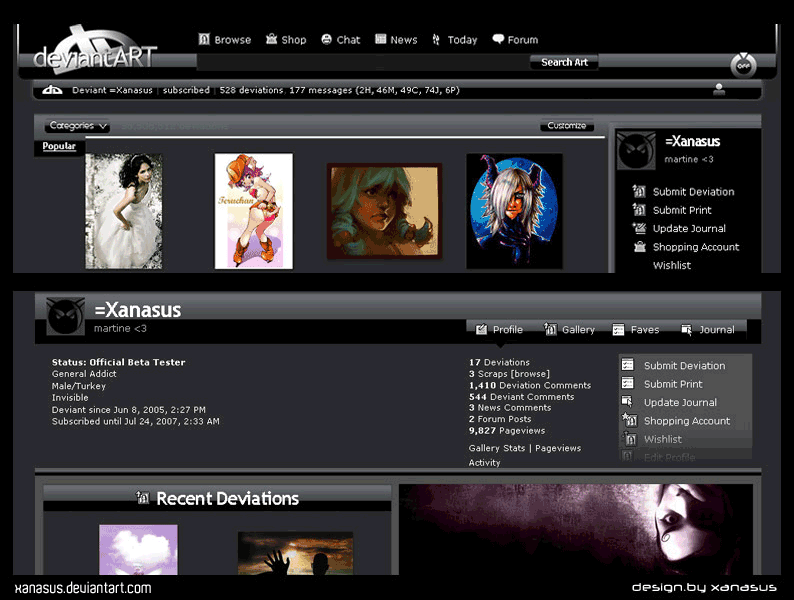This screenshot has width=794, height=600.
Task: Click Xanasus avatar in the top sidebar
Action: coord(637,150)
